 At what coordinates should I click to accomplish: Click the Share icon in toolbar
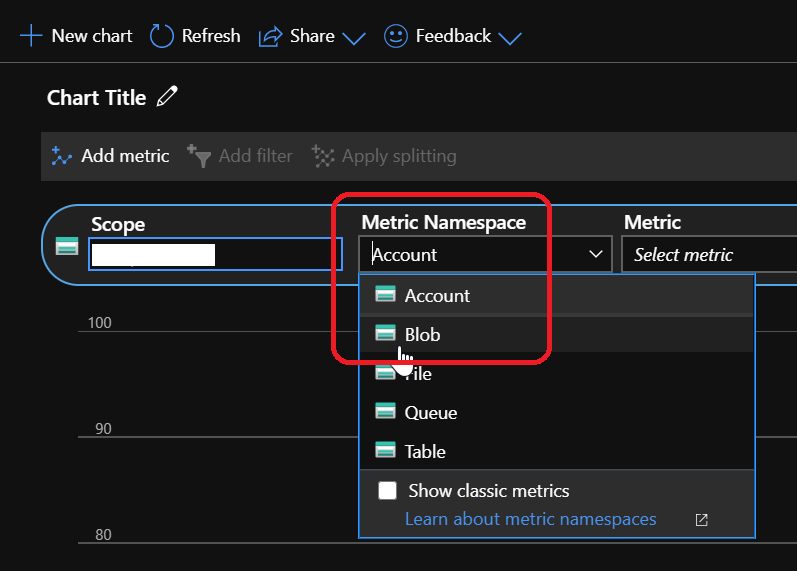(x=270, y=37)
